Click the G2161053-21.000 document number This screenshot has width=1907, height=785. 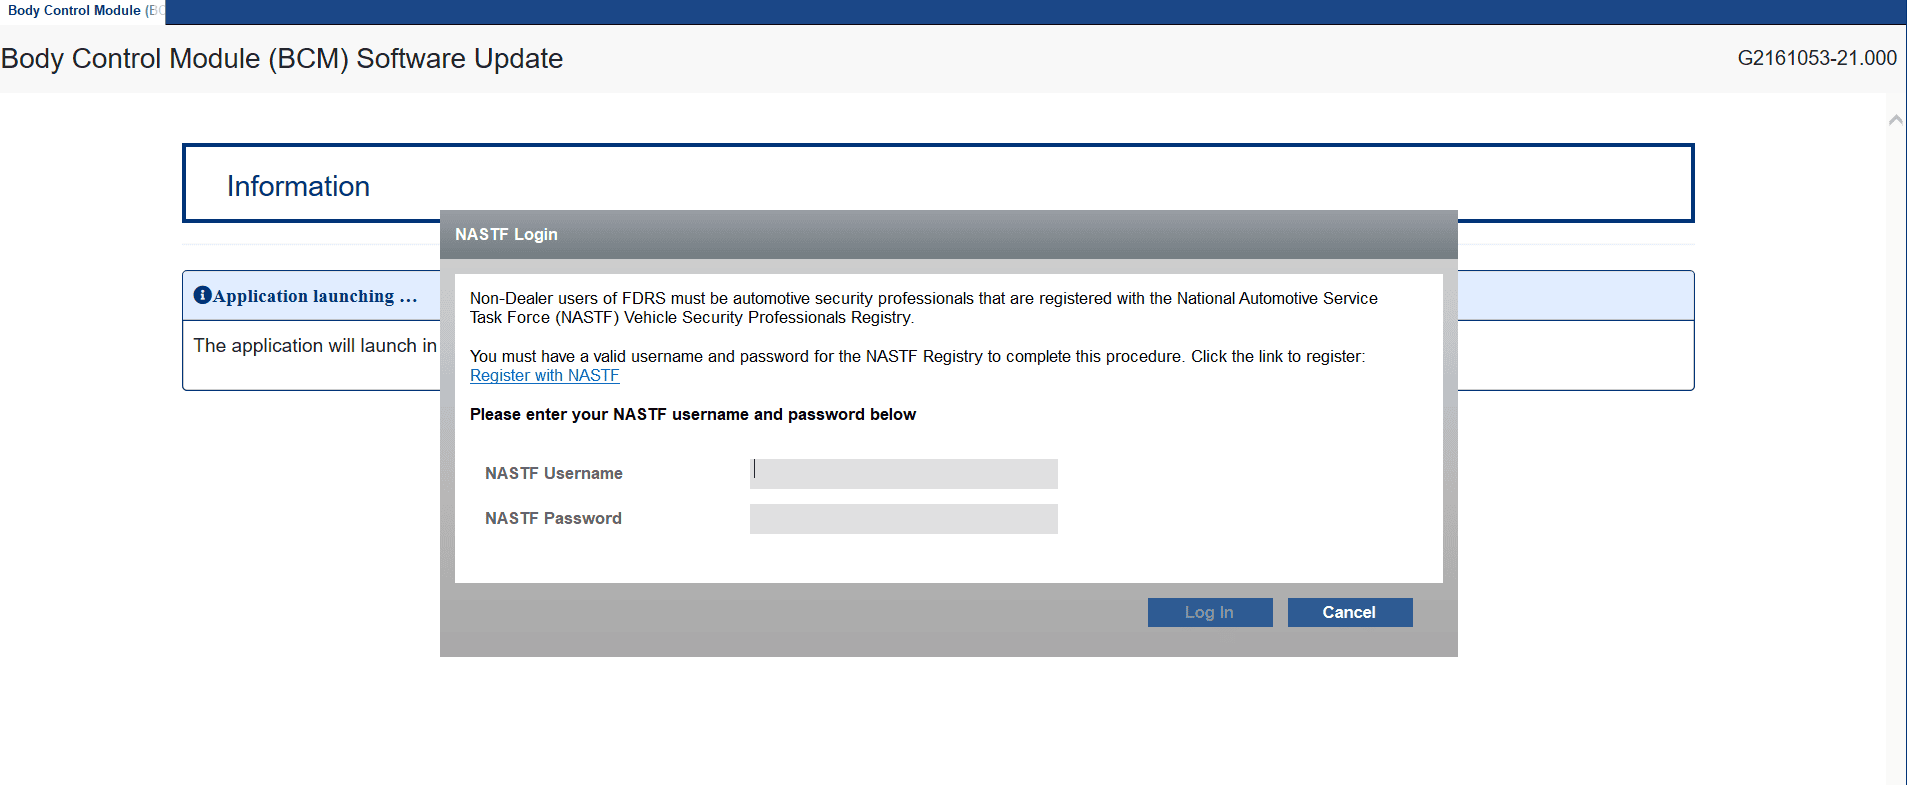coord(1816,58)
